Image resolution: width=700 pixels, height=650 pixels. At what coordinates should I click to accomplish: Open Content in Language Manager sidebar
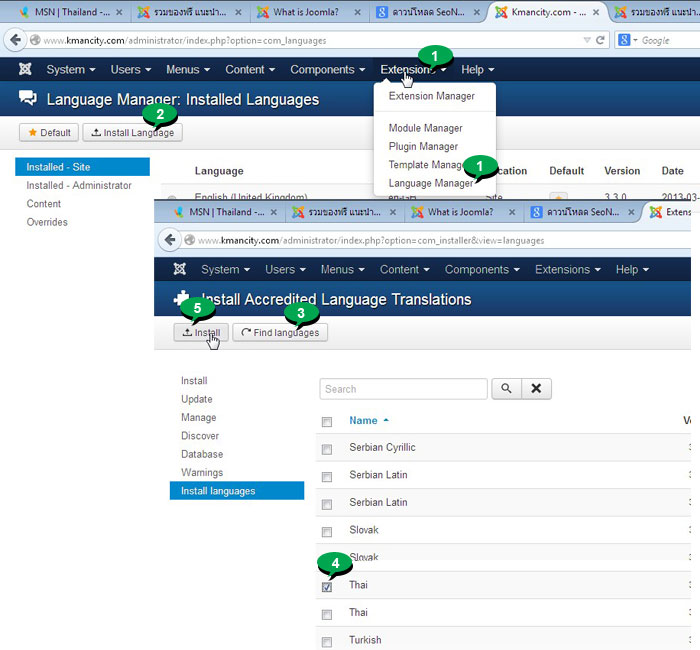click(43, 204)
